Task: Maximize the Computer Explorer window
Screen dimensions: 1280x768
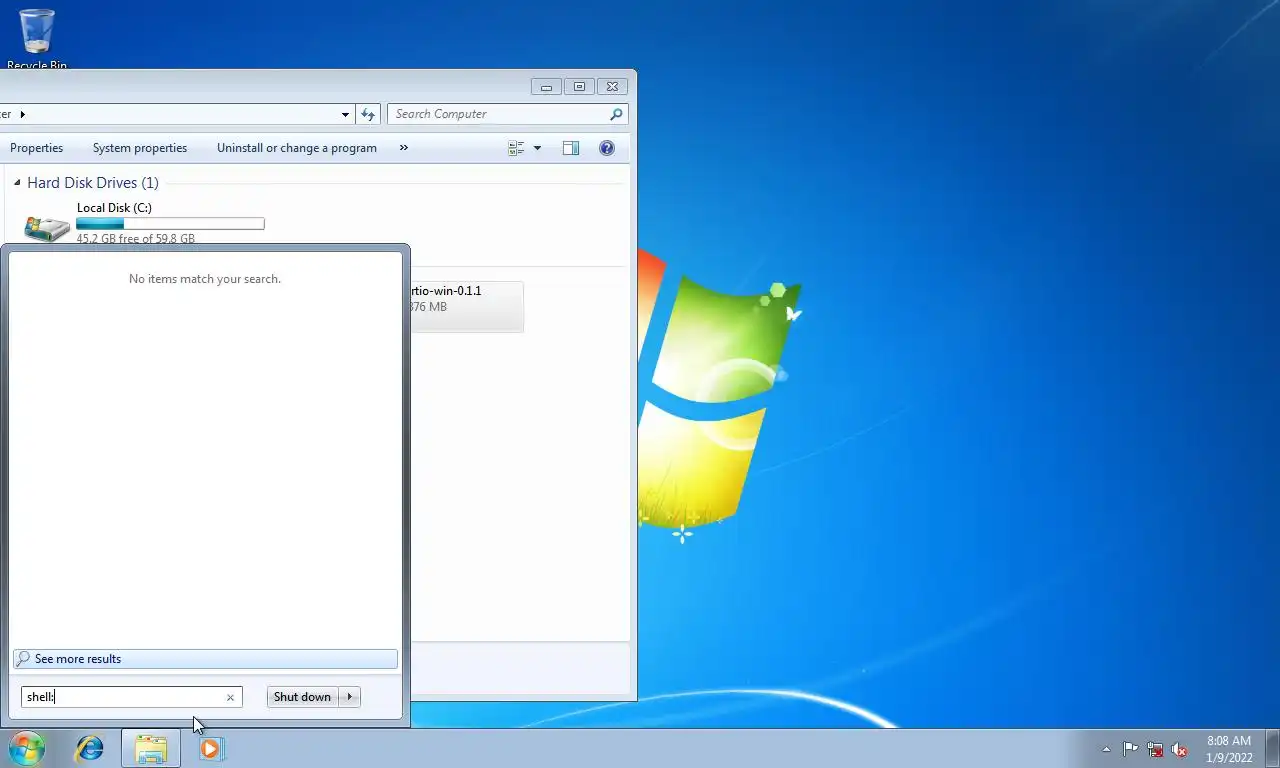Action: pyautogui.click(x=578, y=87)
